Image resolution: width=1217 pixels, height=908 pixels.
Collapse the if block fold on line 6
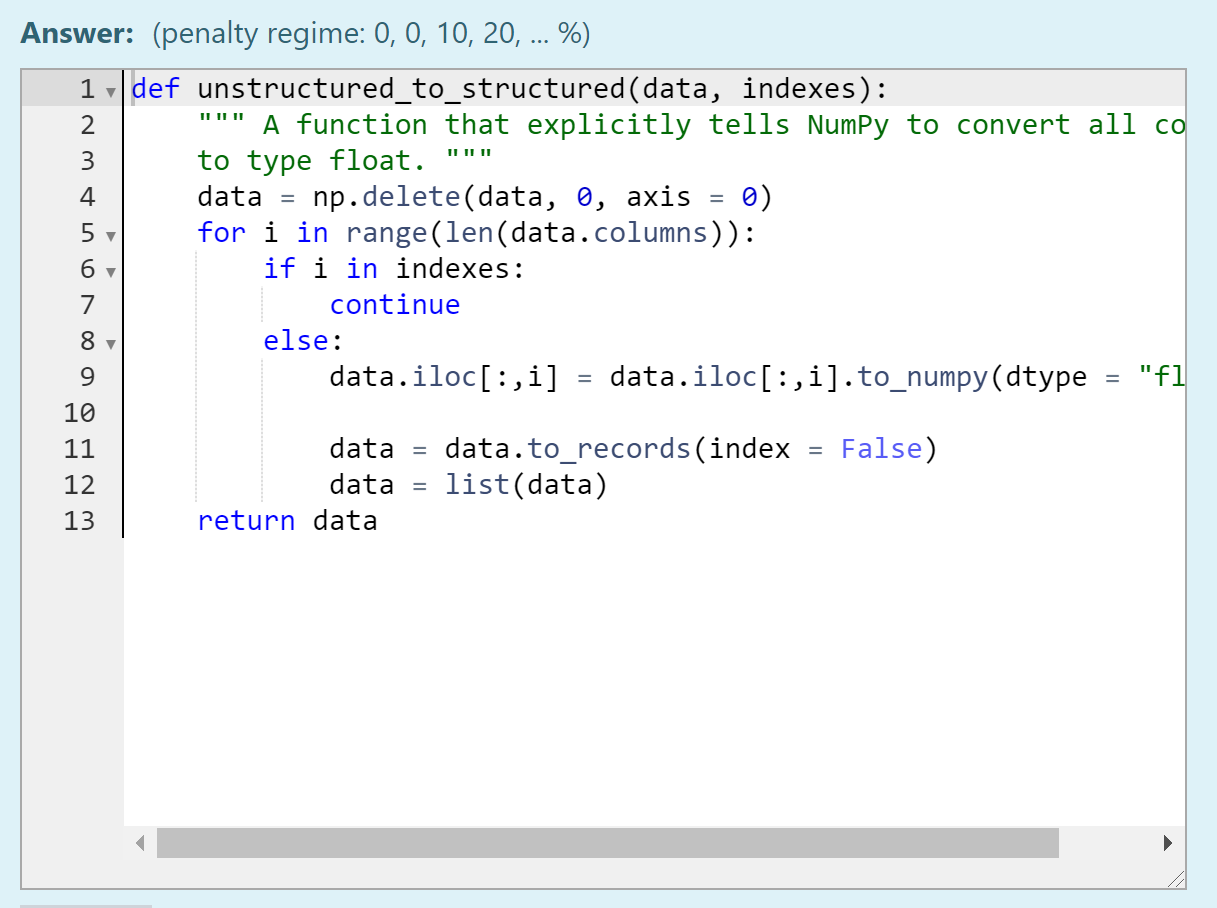111,271
